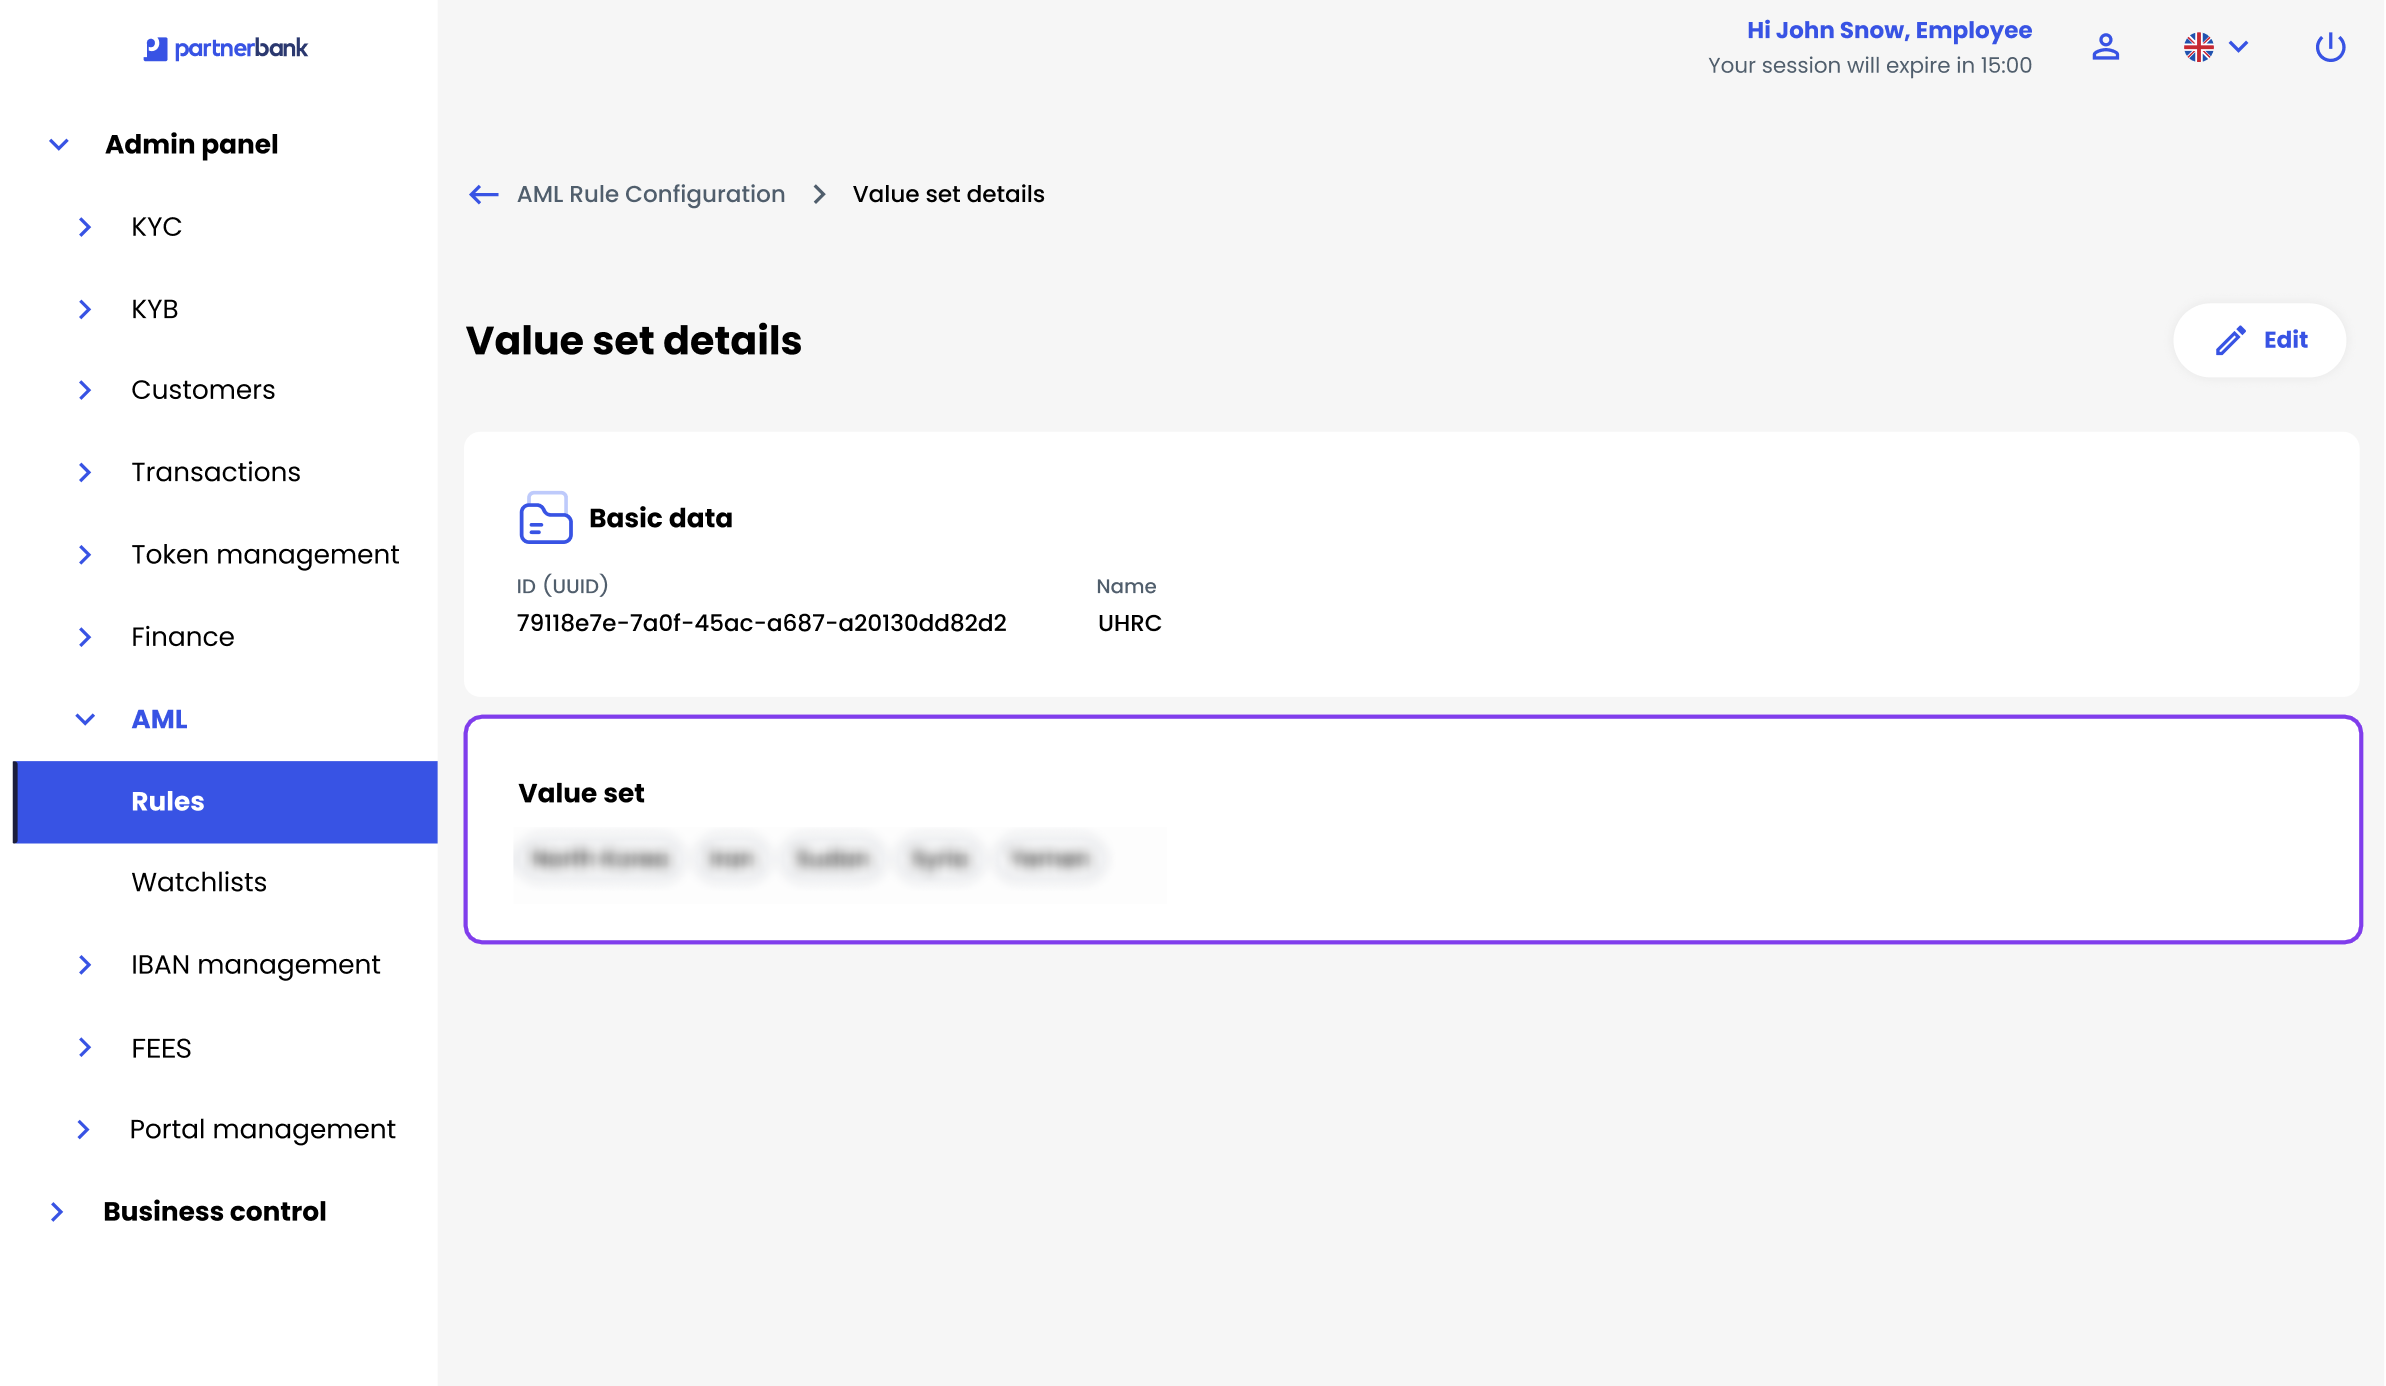
Task: Open the IBAN management item
Action: [255, 965]
